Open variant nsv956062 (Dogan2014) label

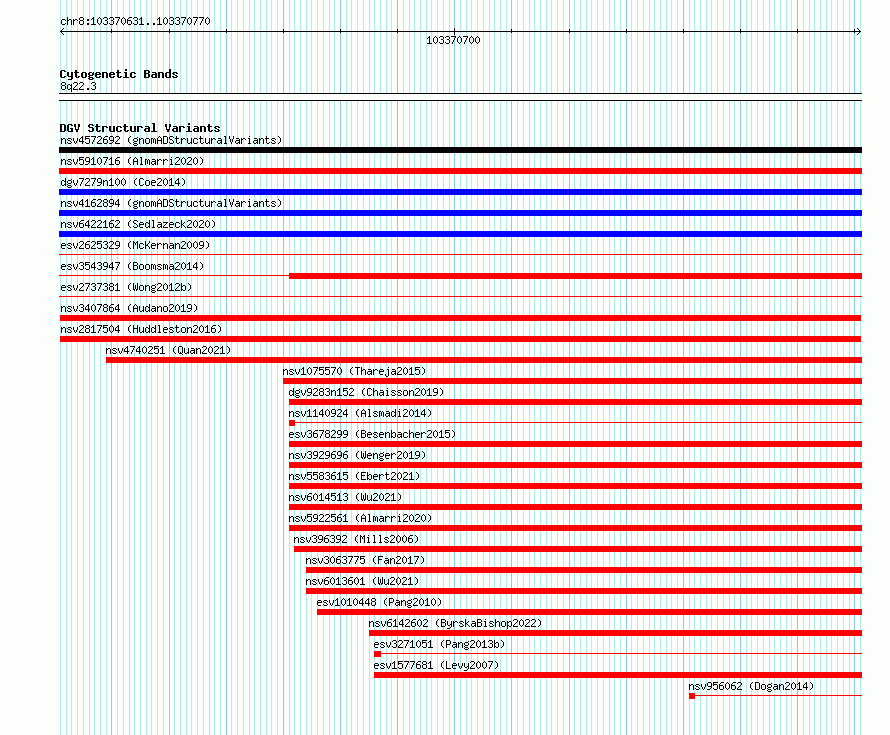[x=751, y=686]
